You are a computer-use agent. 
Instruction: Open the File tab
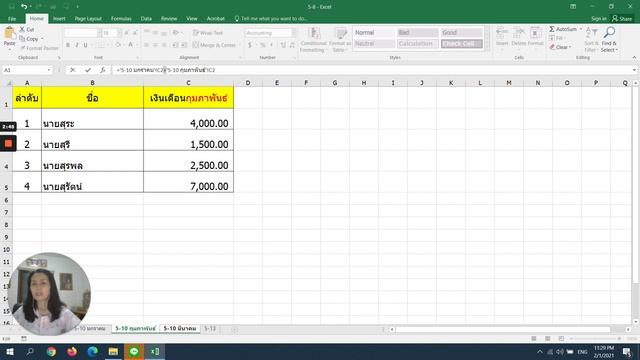tap(12, 19)
